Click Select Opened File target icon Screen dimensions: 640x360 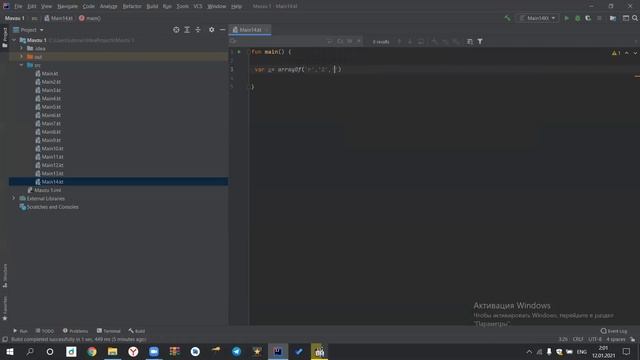click(x=176, y=30)
